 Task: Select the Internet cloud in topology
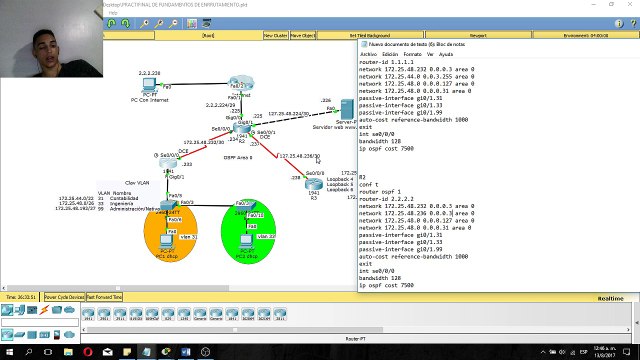[x=241, y=82]
